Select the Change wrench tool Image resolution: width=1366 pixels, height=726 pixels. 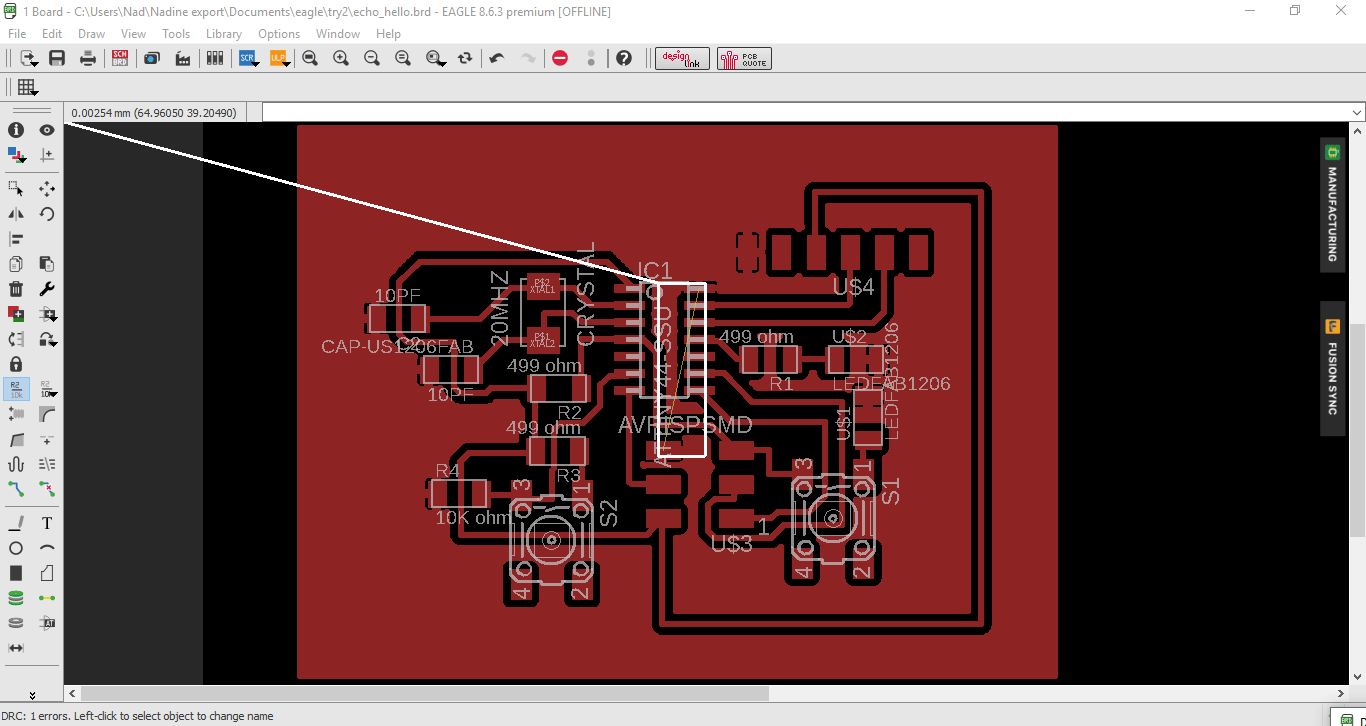[x=46, y=289]
